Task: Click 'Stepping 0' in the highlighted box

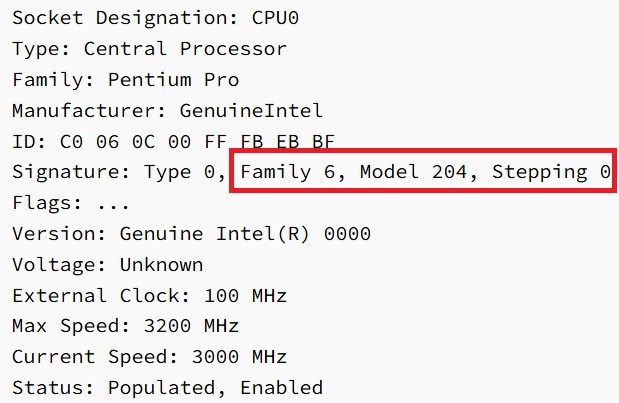Action: [552, 172]
